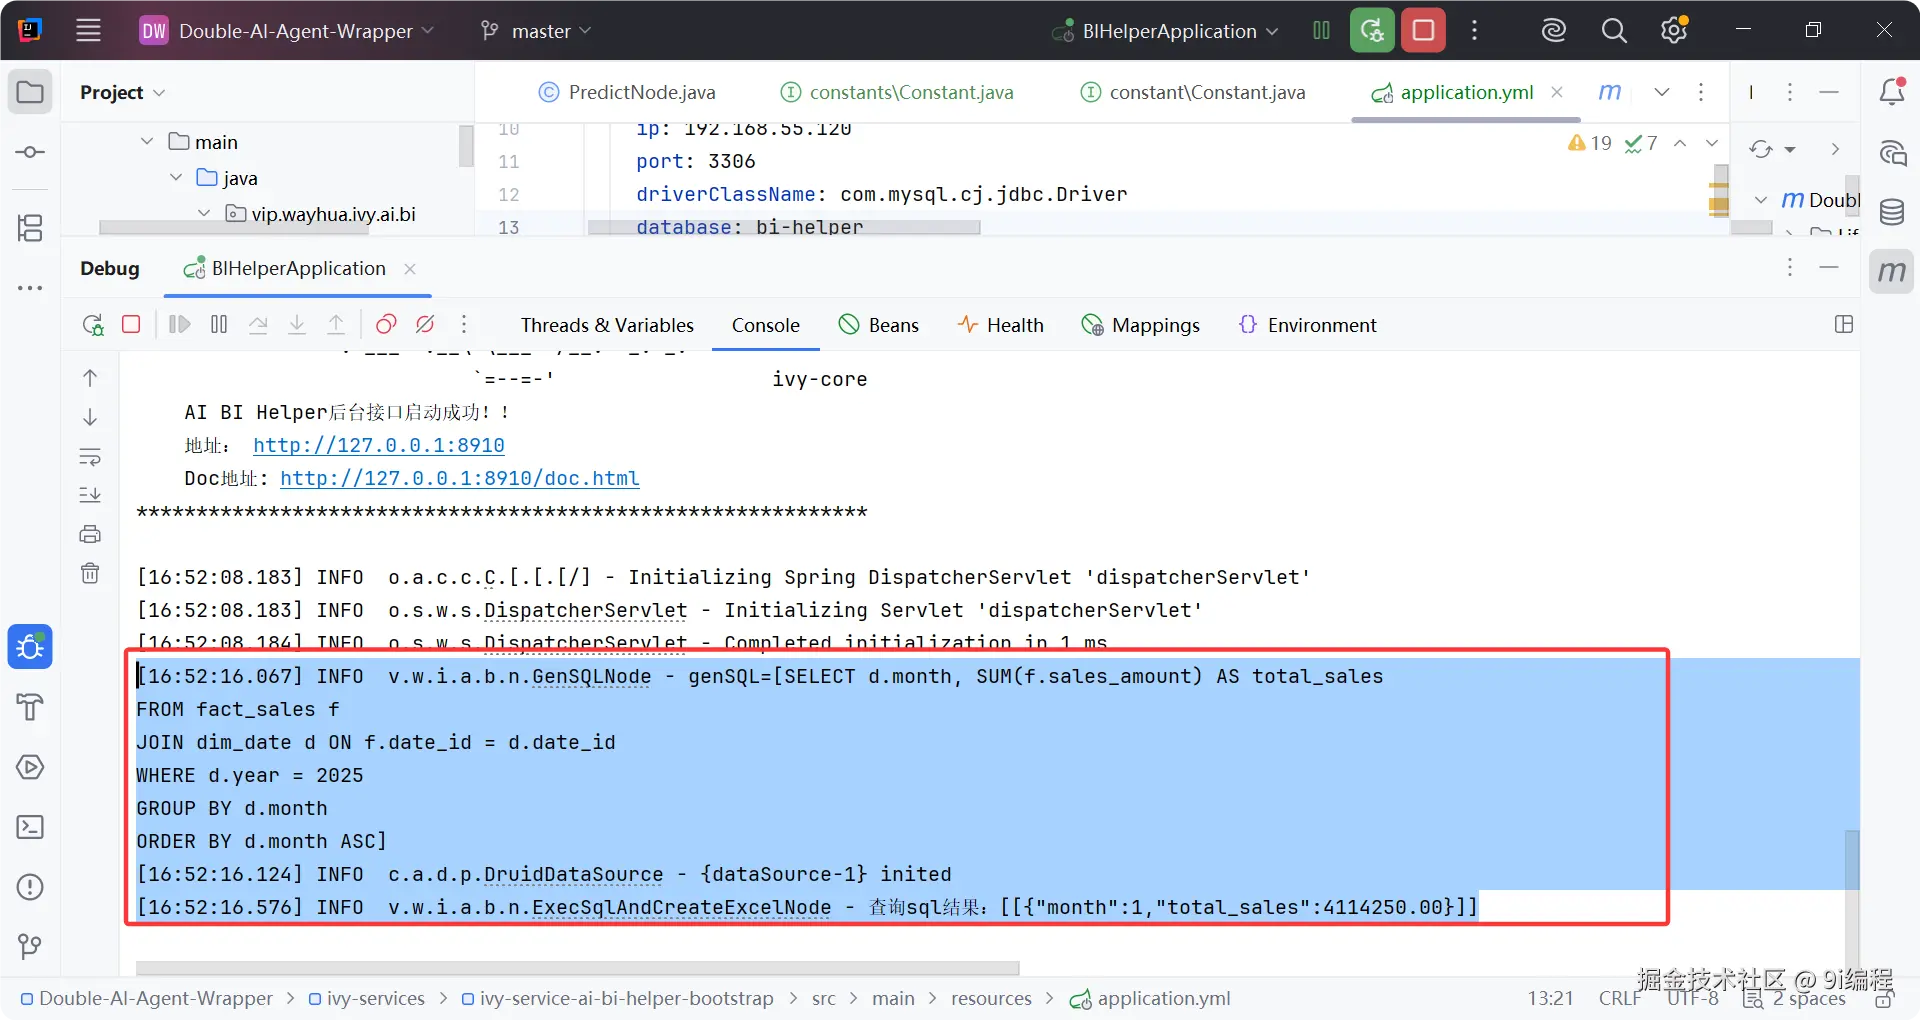Click the ExecSqlAndCreateExcelNode link in console
The width and height of the screenshot is (1920, 1020).
tap(681, 907)
